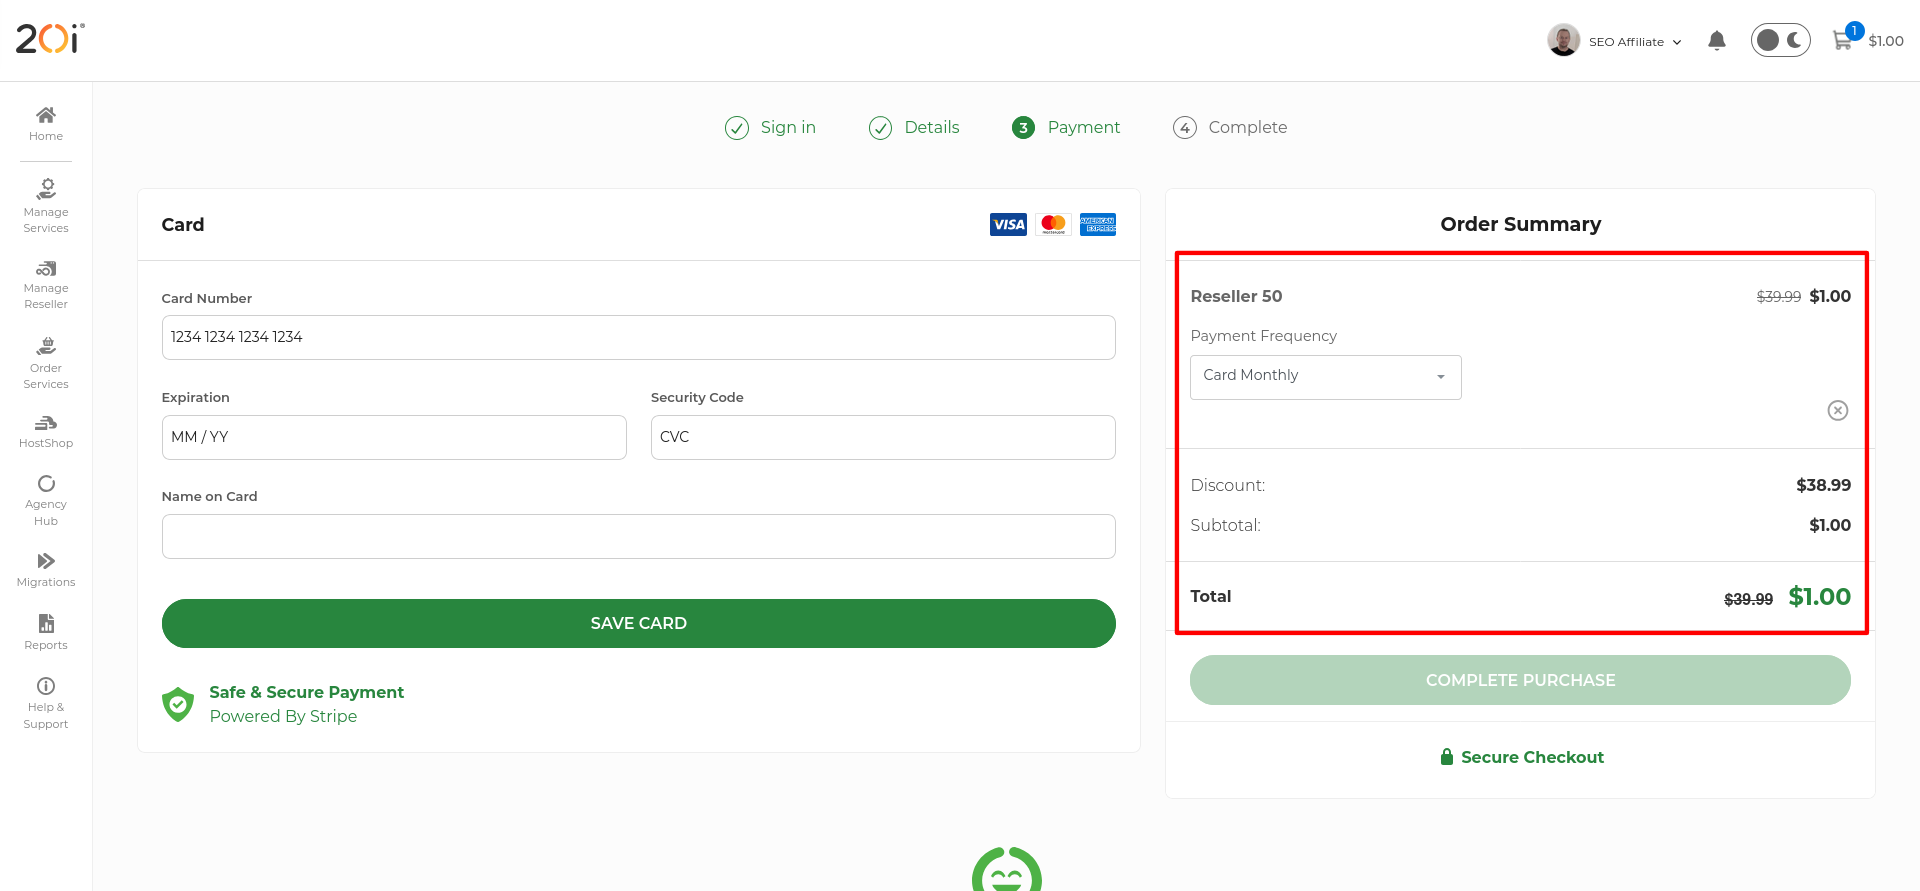1920x891 pixels.
Task: Open Help & Support in sidebar
Action: click(46, 704)
